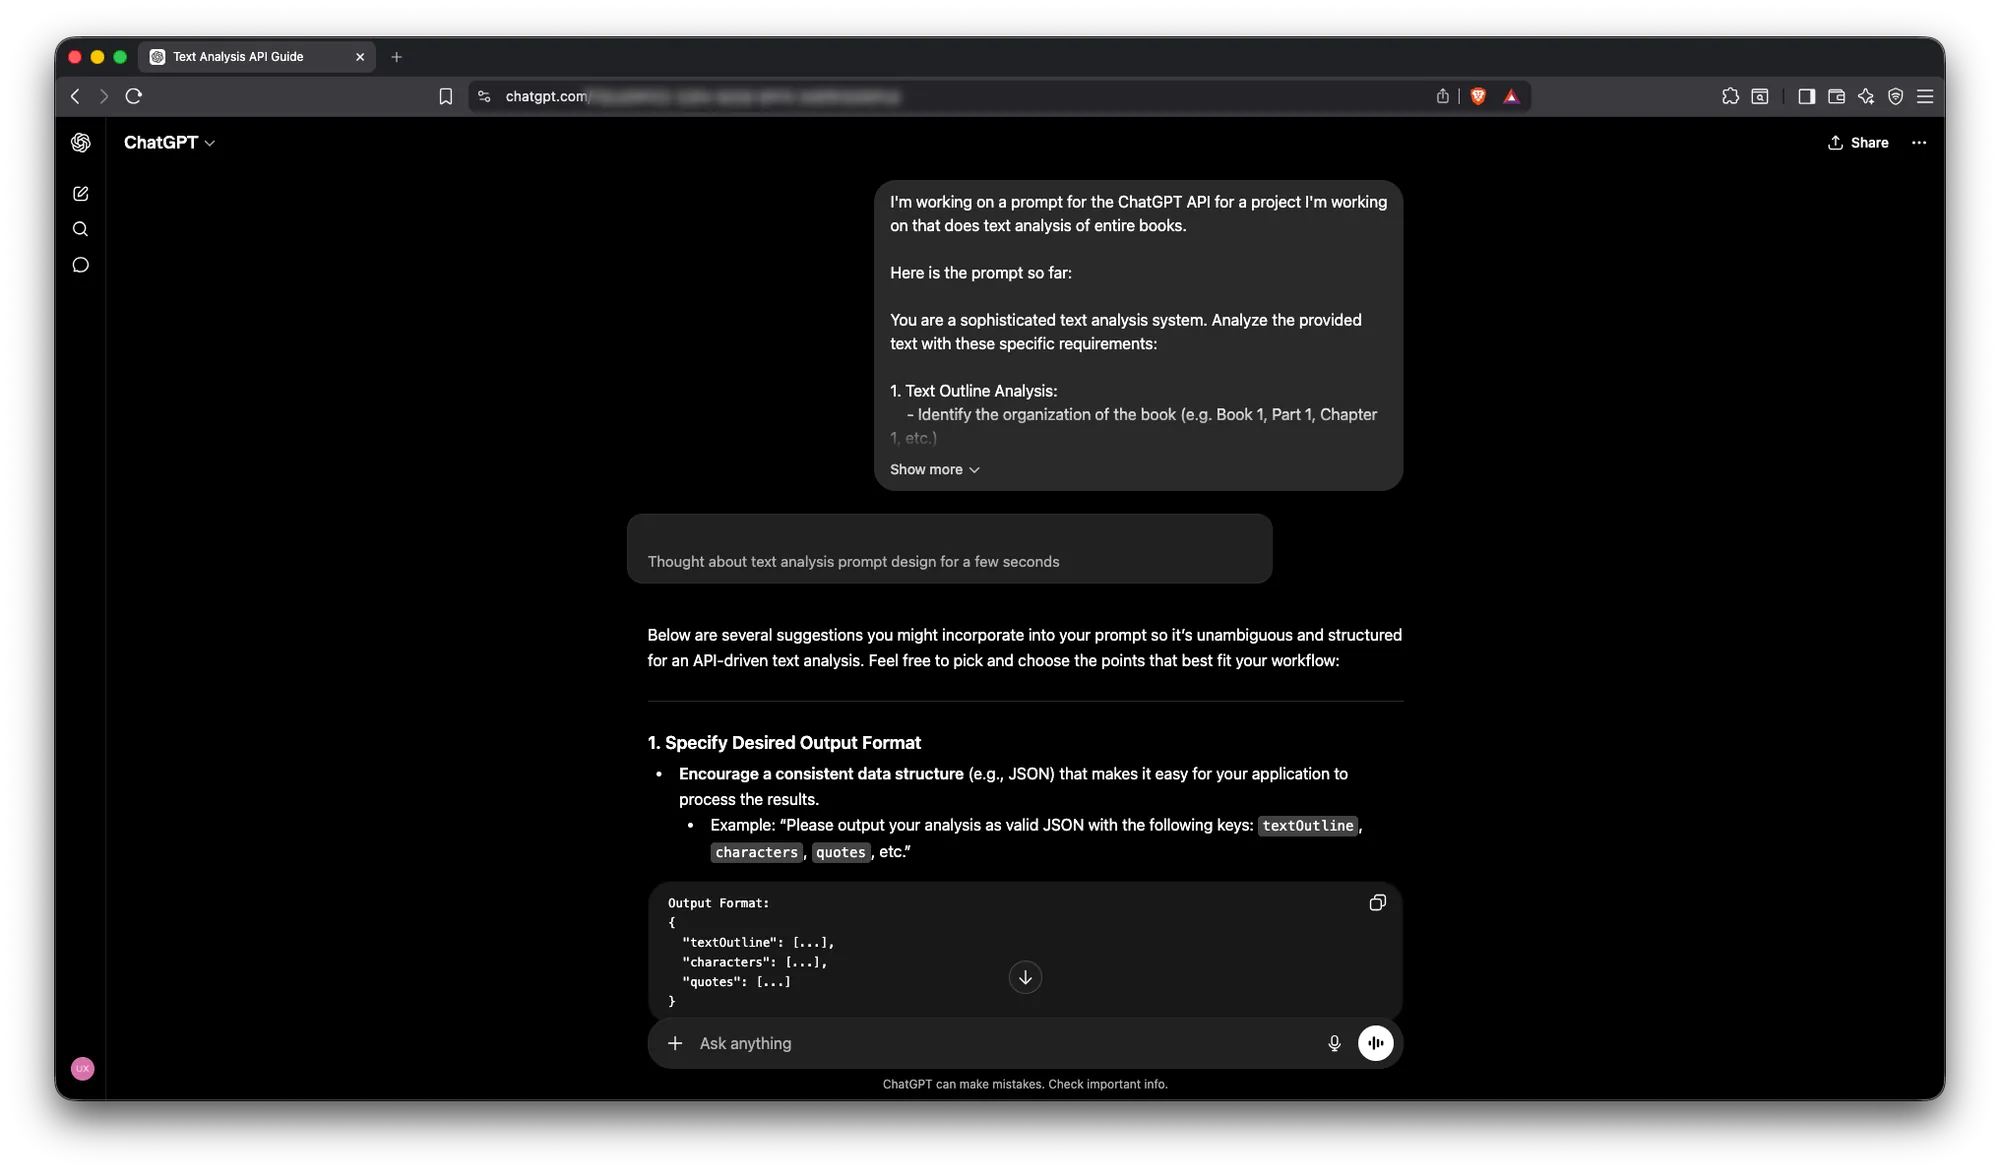Toggle the browser sidebar panel
This screenshot has height=1173, width=2000.
(1806, 96)
